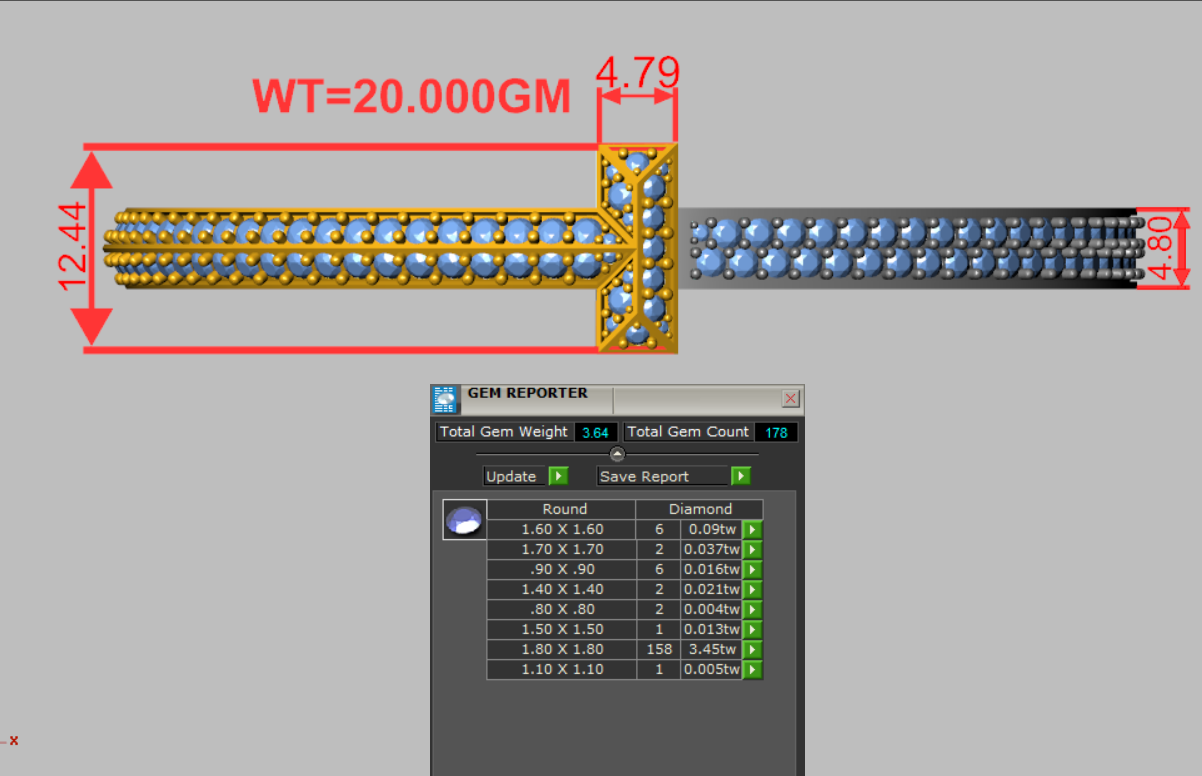Click green arrow for 1.60 X 1.60 row
This screenshot has height=776, width=1202.
pos(752,529)
